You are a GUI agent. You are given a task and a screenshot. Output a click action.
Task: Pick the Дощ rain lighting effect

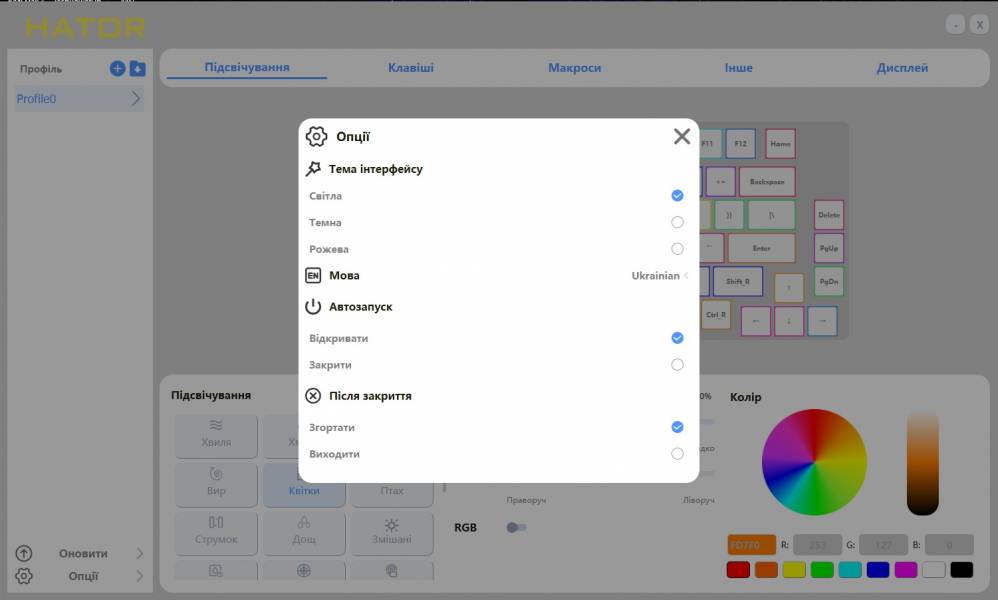pos(304,531)
